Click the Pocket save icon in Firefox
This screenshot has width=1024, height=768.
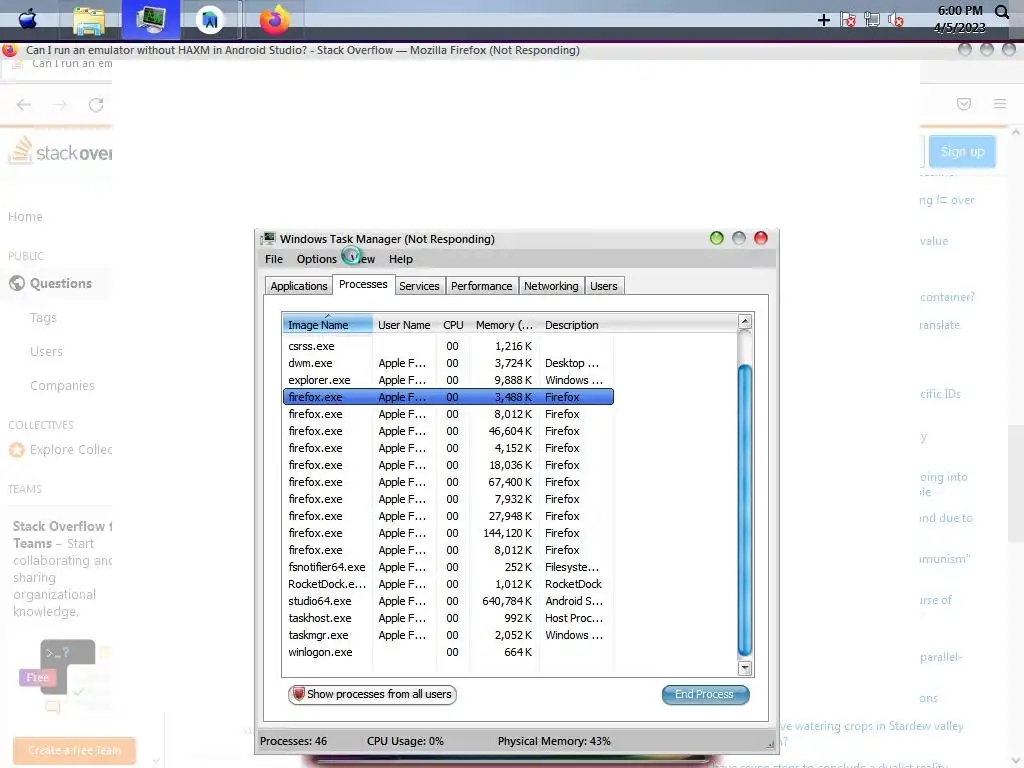point(964,104)
